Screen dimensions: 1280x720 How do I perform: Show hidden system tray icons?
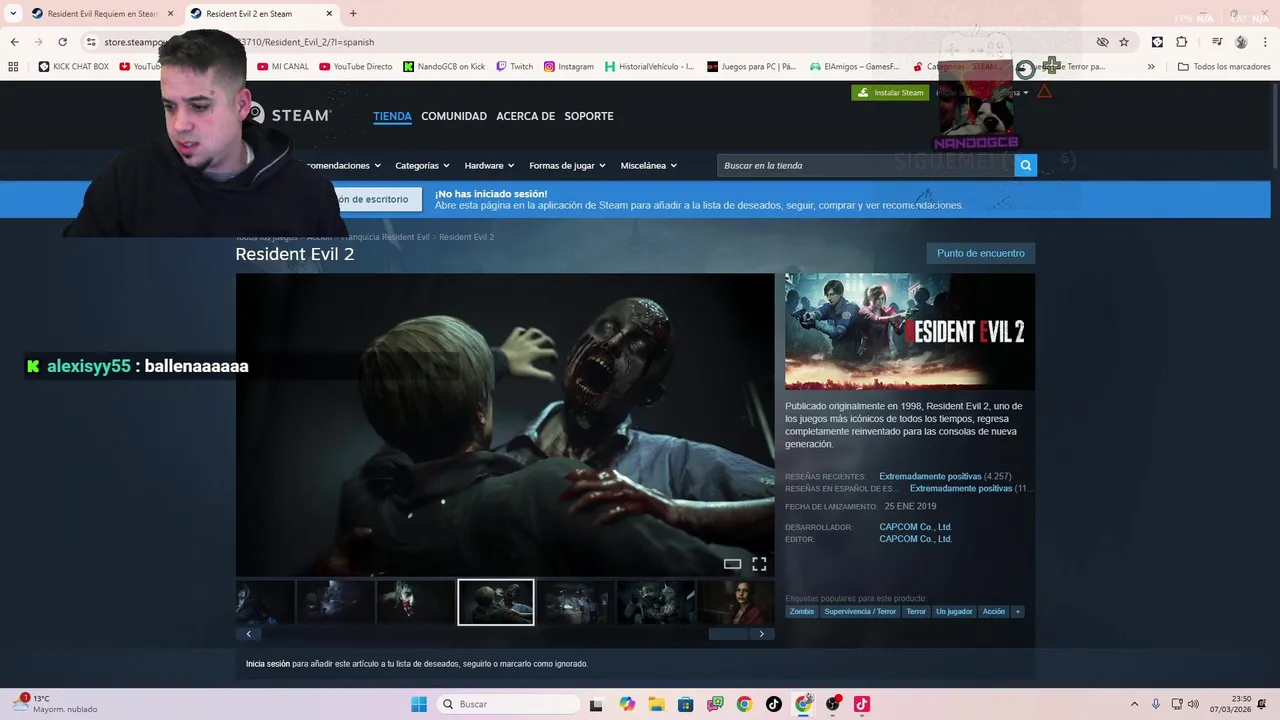[1134, 704]
